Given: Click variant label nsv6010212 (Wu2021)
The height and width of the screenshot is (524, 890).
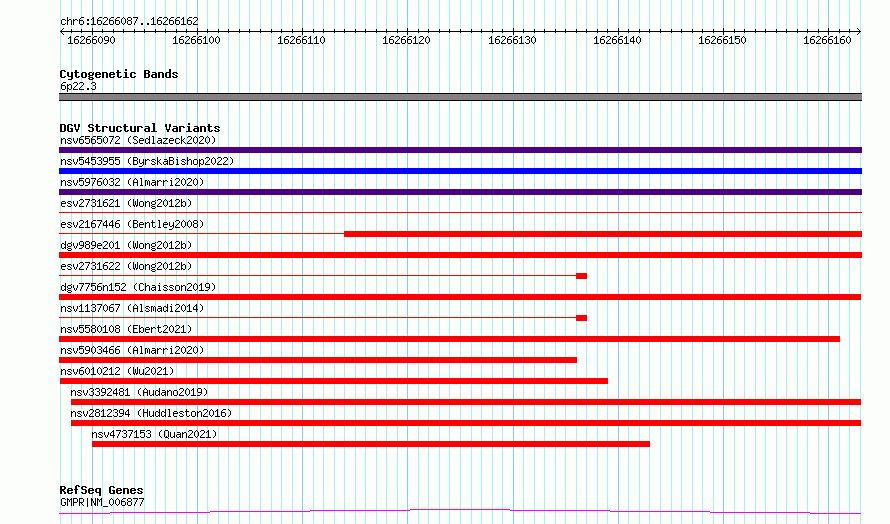Looking at the screenshot, I should click(x=117, y=371).
